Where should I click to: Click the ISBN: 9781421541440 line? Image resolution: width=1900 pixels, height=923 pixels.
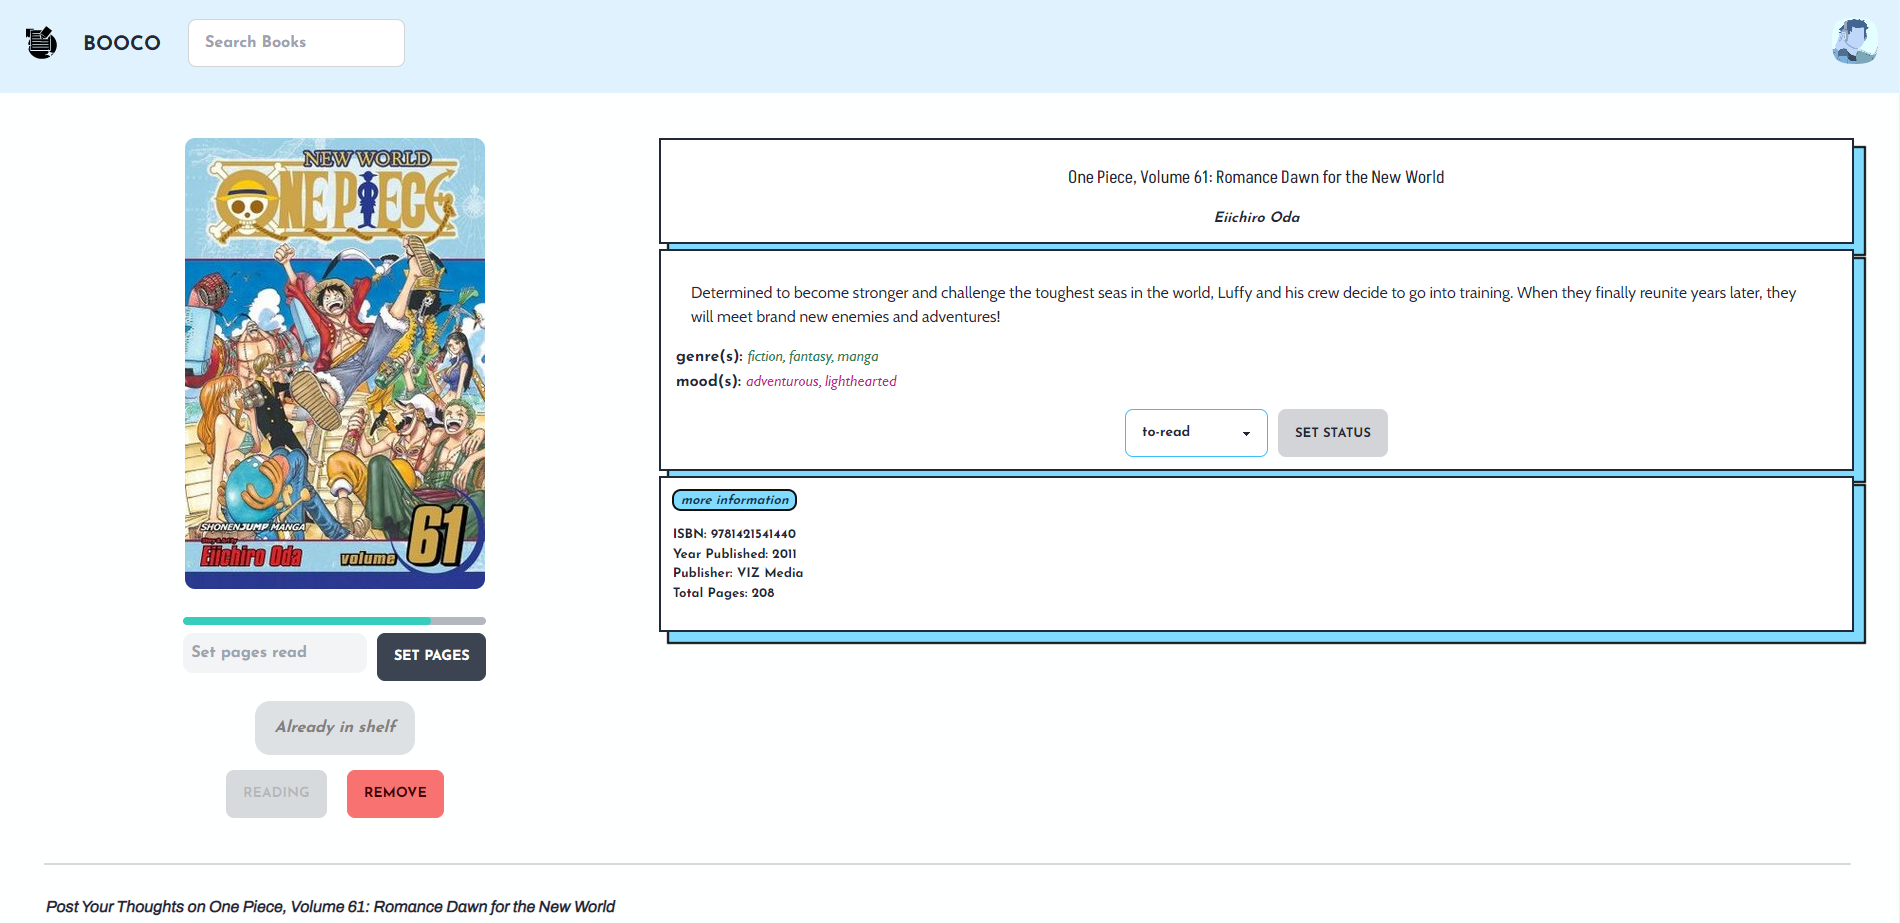click(x=734, y=534)
